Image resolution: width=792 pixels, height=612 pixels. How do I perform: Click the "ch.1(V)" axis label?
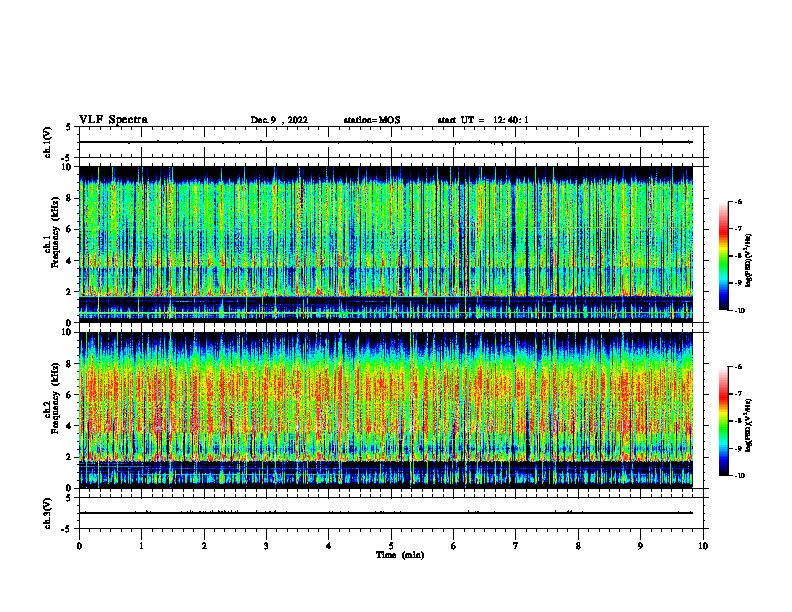tap(48, 142)
